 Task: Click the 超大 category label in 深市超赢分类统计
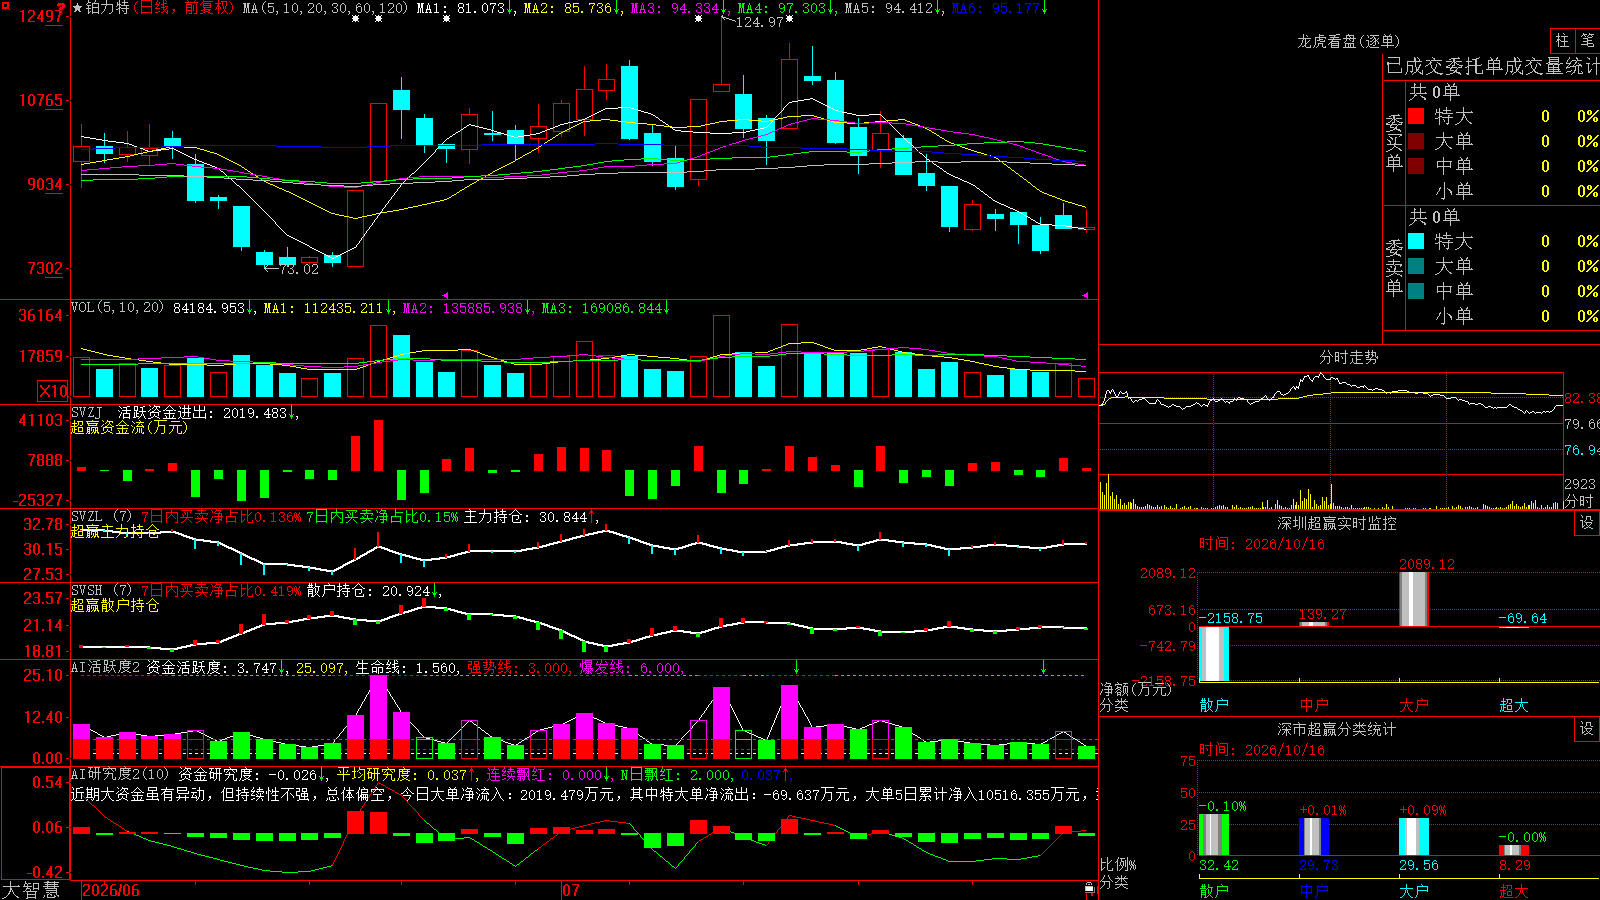(1513, 890)
